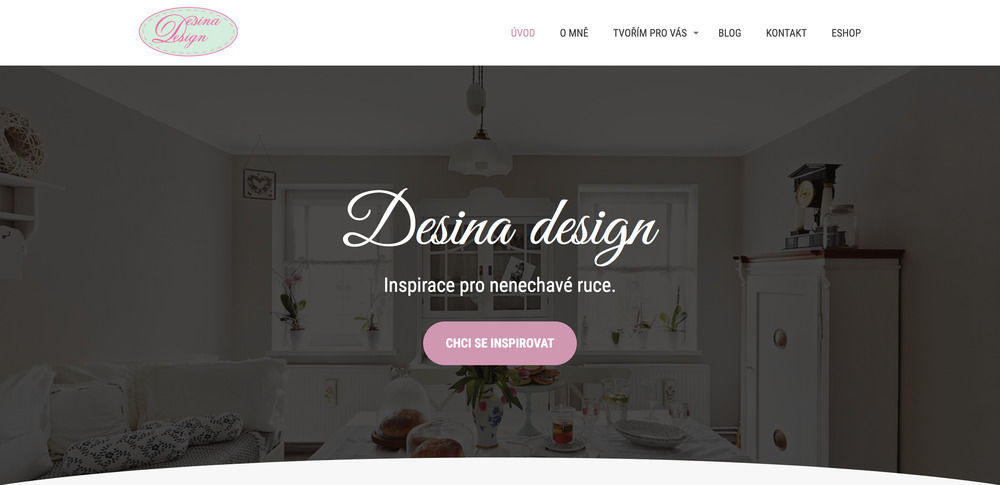1000x485 pixels.
Task: Click the left window with orchid
Action: tap(333, 268)
